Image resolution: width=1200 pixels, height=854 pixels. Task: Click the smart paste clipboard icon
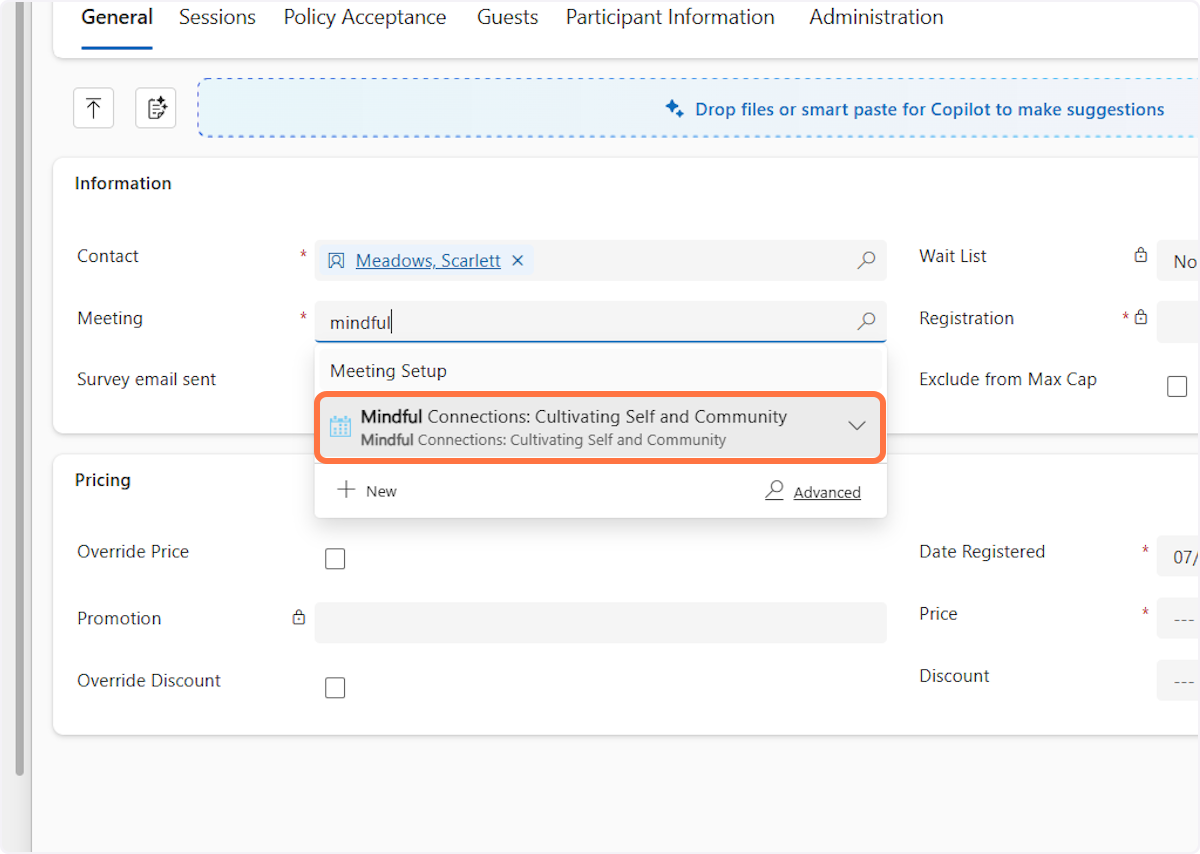click(x=156, y=108)
